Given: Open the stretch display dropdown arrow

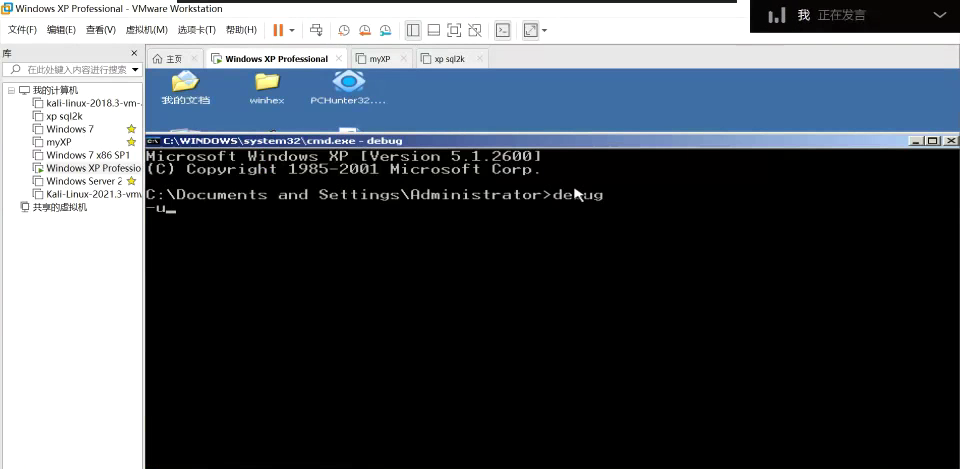Looking at the screenshot, I should [x=544, y=30].
